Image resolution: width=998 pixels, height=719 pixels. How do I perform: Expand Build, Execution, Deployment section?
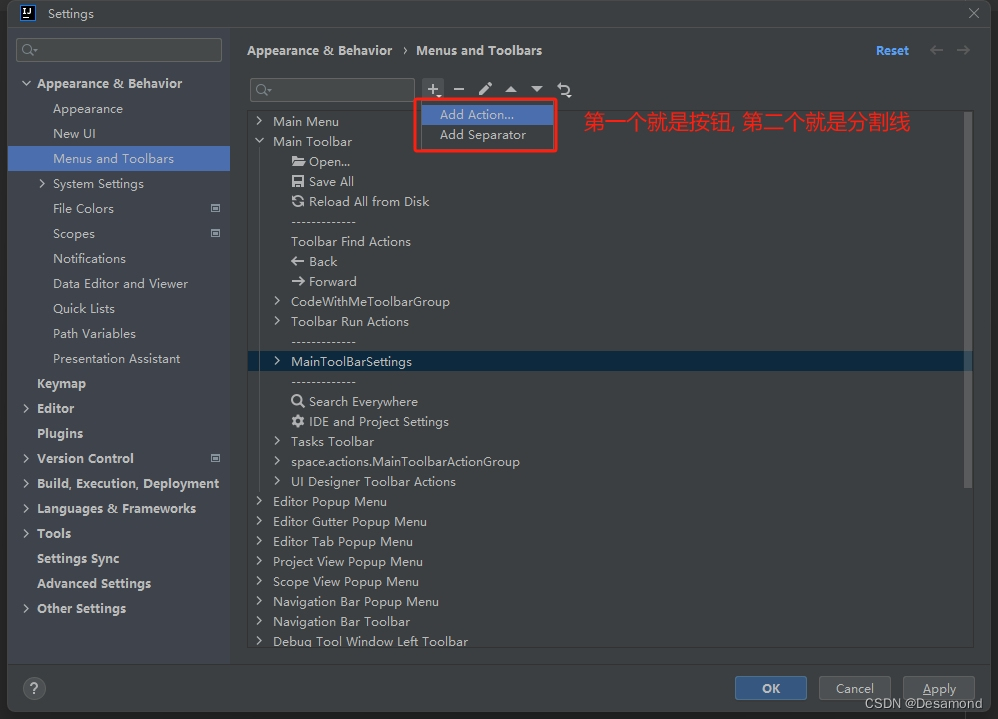pos(26,483)
